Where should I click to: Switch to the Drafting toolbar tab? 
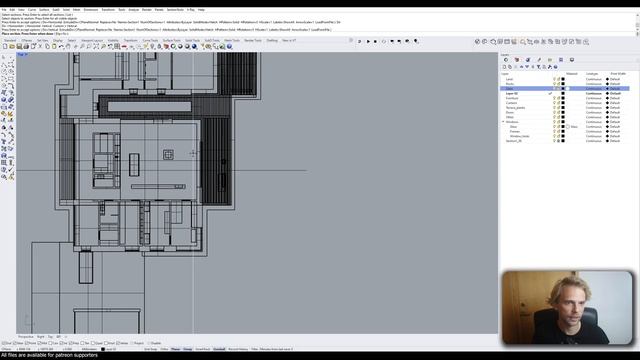pyautogui.click(x=272, y=40)
